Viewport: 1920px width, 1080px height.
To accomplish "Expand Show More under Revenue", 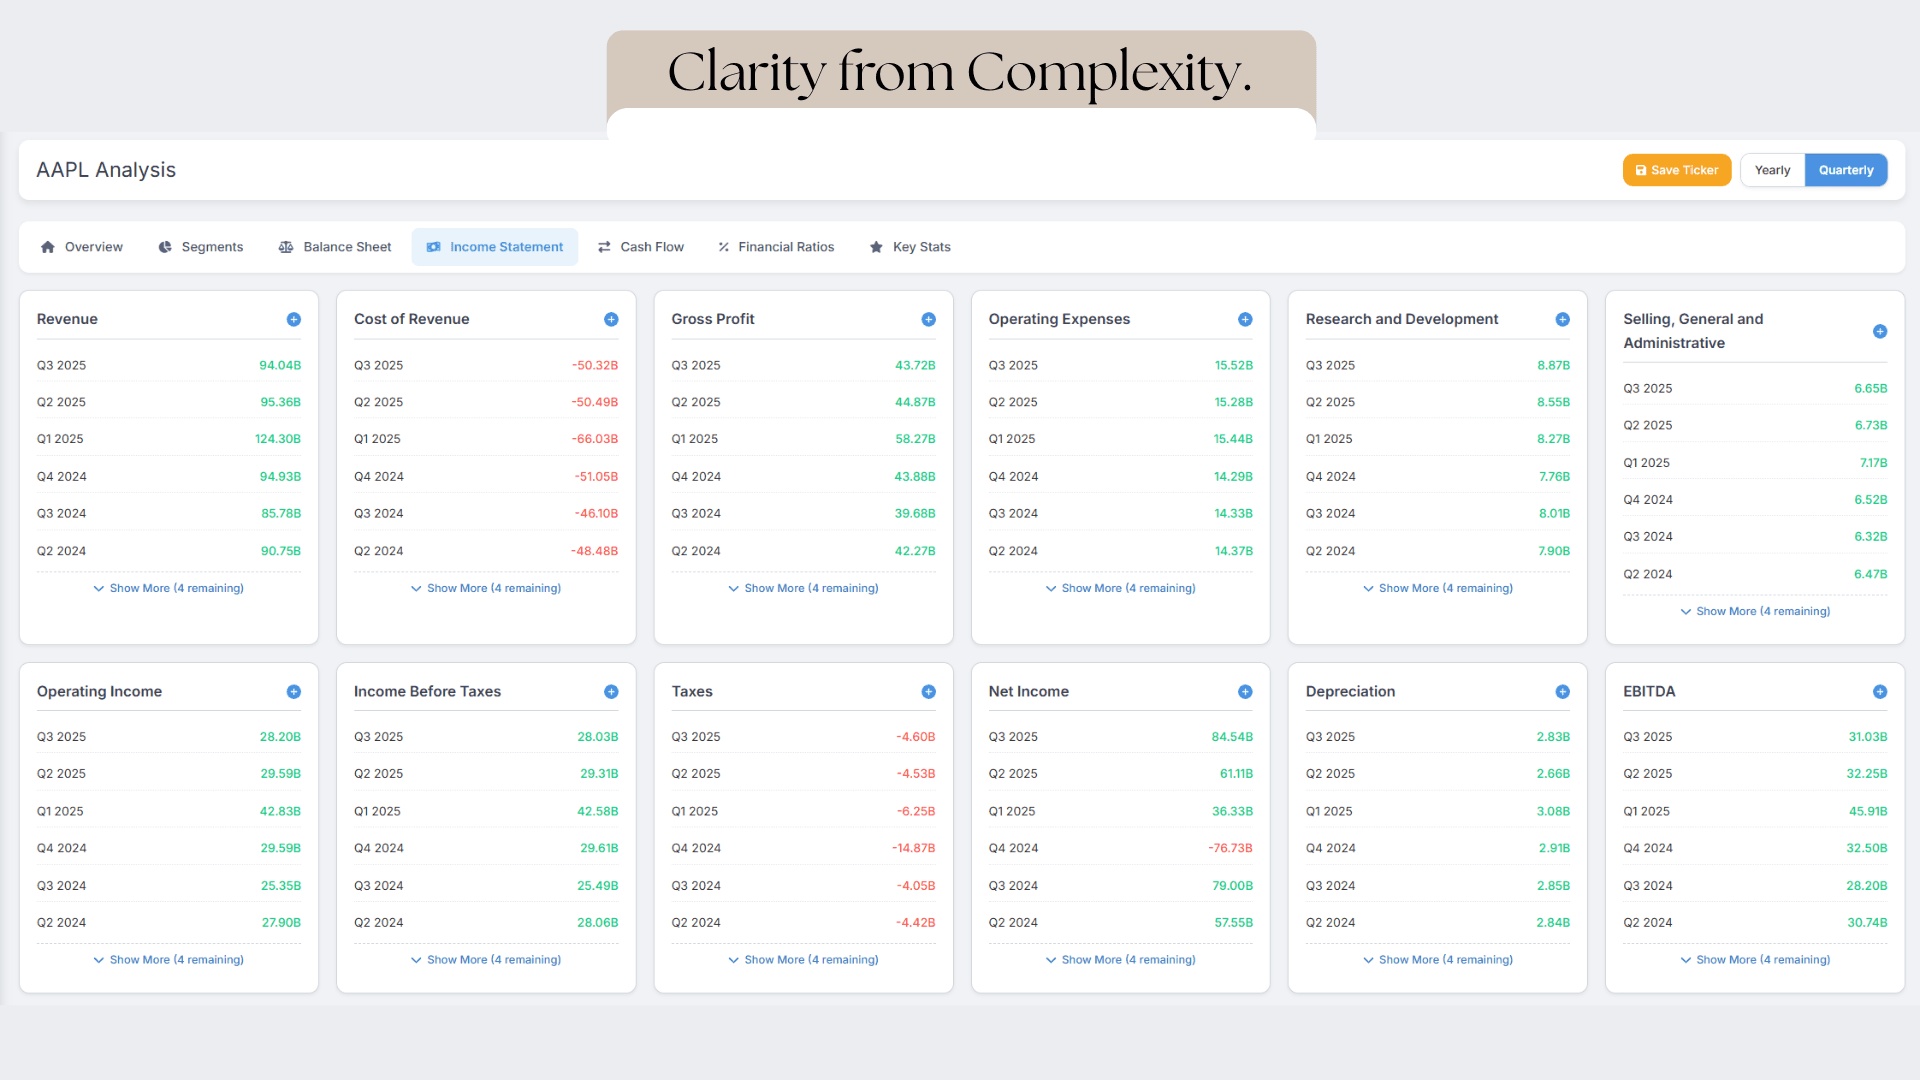I will tap(168, 588).
